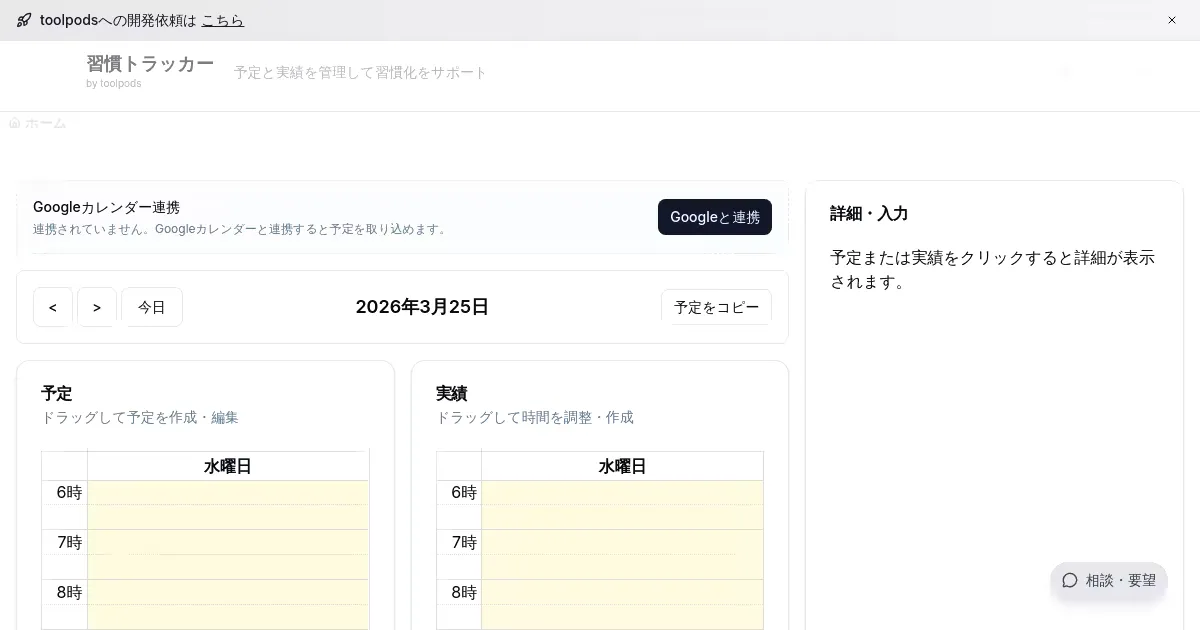The height and width of the screenshot is (630, 1200).
Task: Open the ホーム breadcrumb link
Action: (45, 123)
